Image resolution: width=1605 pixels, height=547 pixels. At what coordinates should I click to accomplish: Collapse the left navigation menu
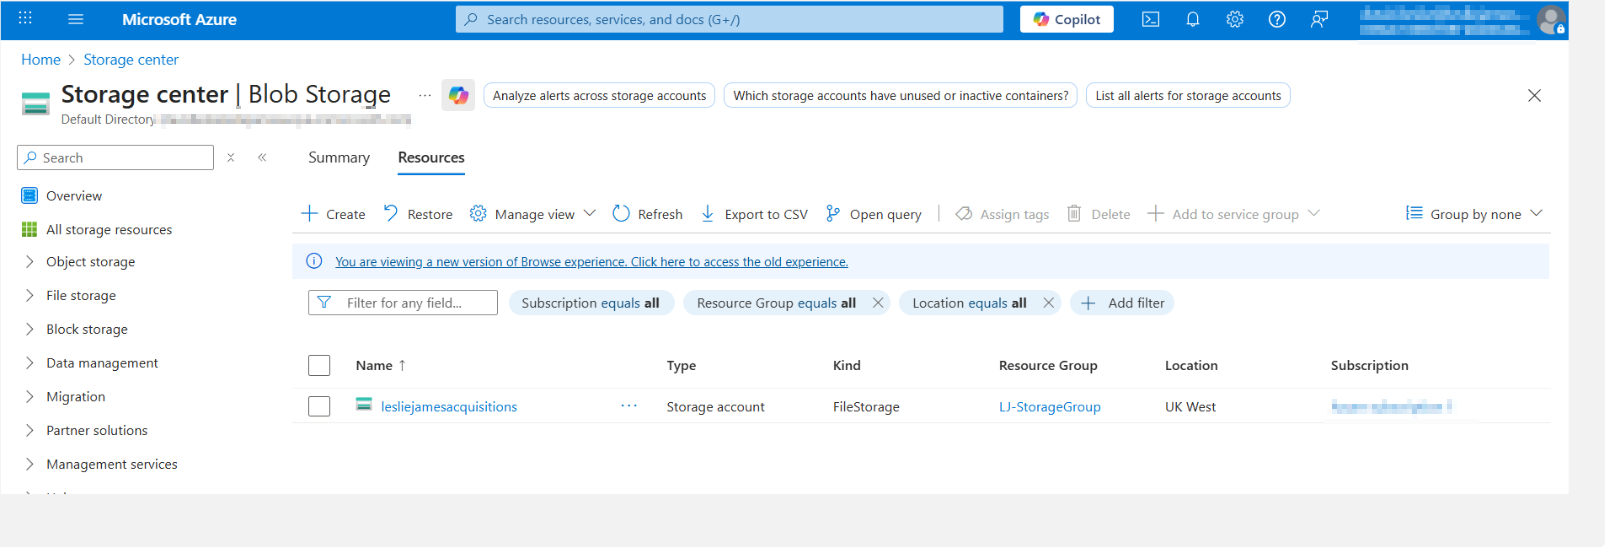tap(262, 157)
